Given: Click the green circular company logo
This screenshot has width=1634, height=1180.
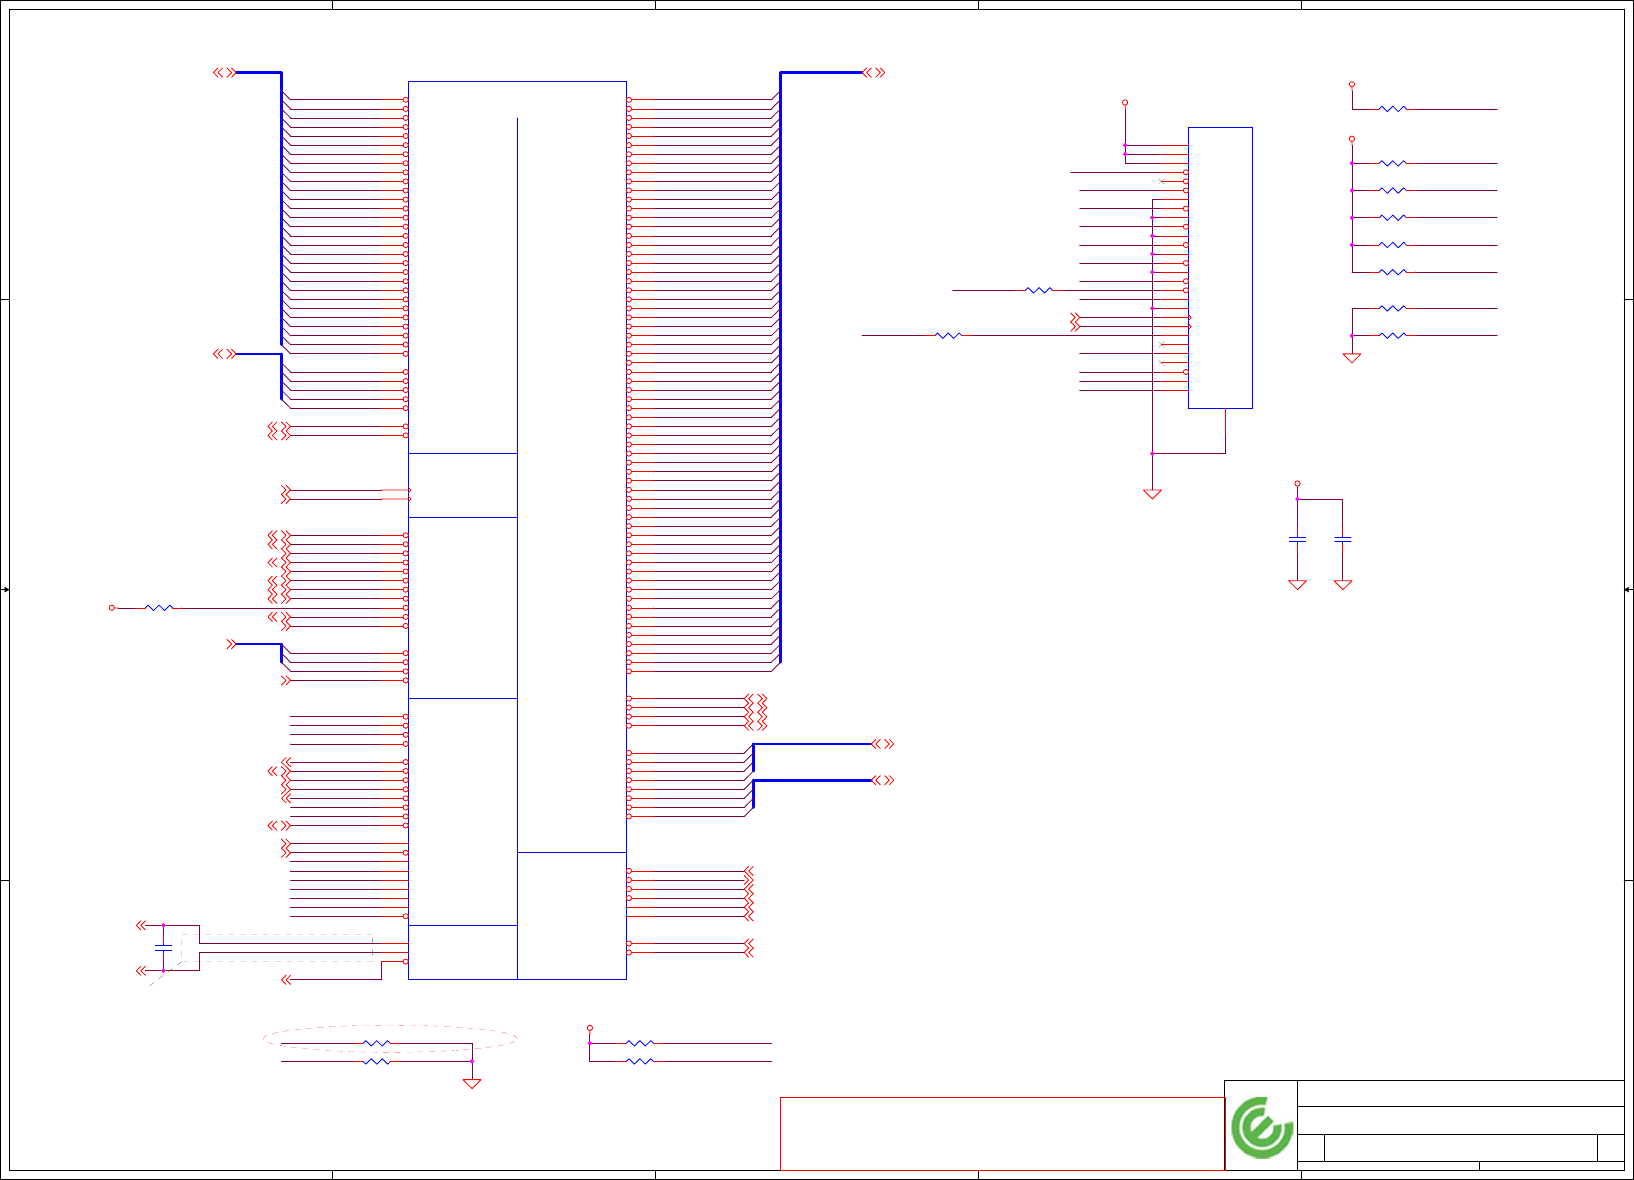Looking at the screenshot, I should point(1261,1127).
